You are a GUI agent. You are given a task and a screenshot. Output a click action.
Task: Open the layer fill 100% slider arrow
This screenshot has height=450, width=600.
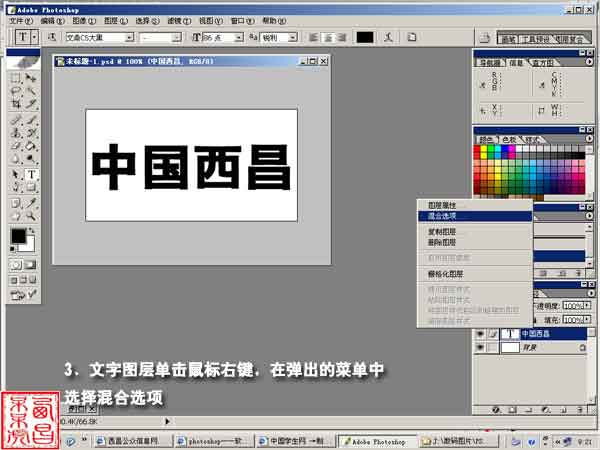[x=587, y=320]
